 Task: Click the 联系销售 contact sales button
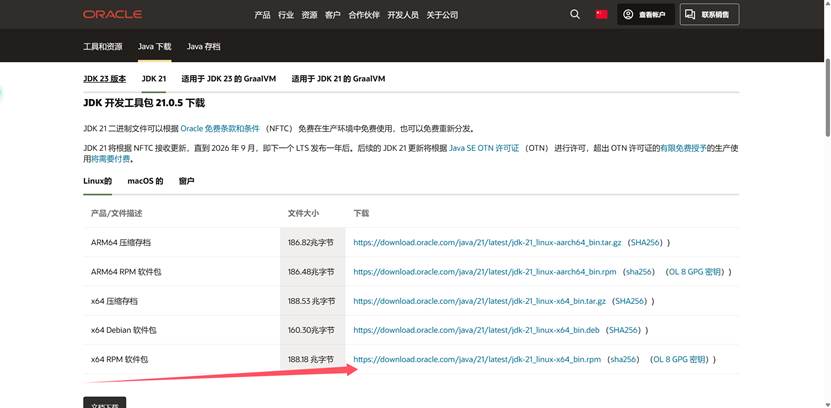[x=709, y=14]
